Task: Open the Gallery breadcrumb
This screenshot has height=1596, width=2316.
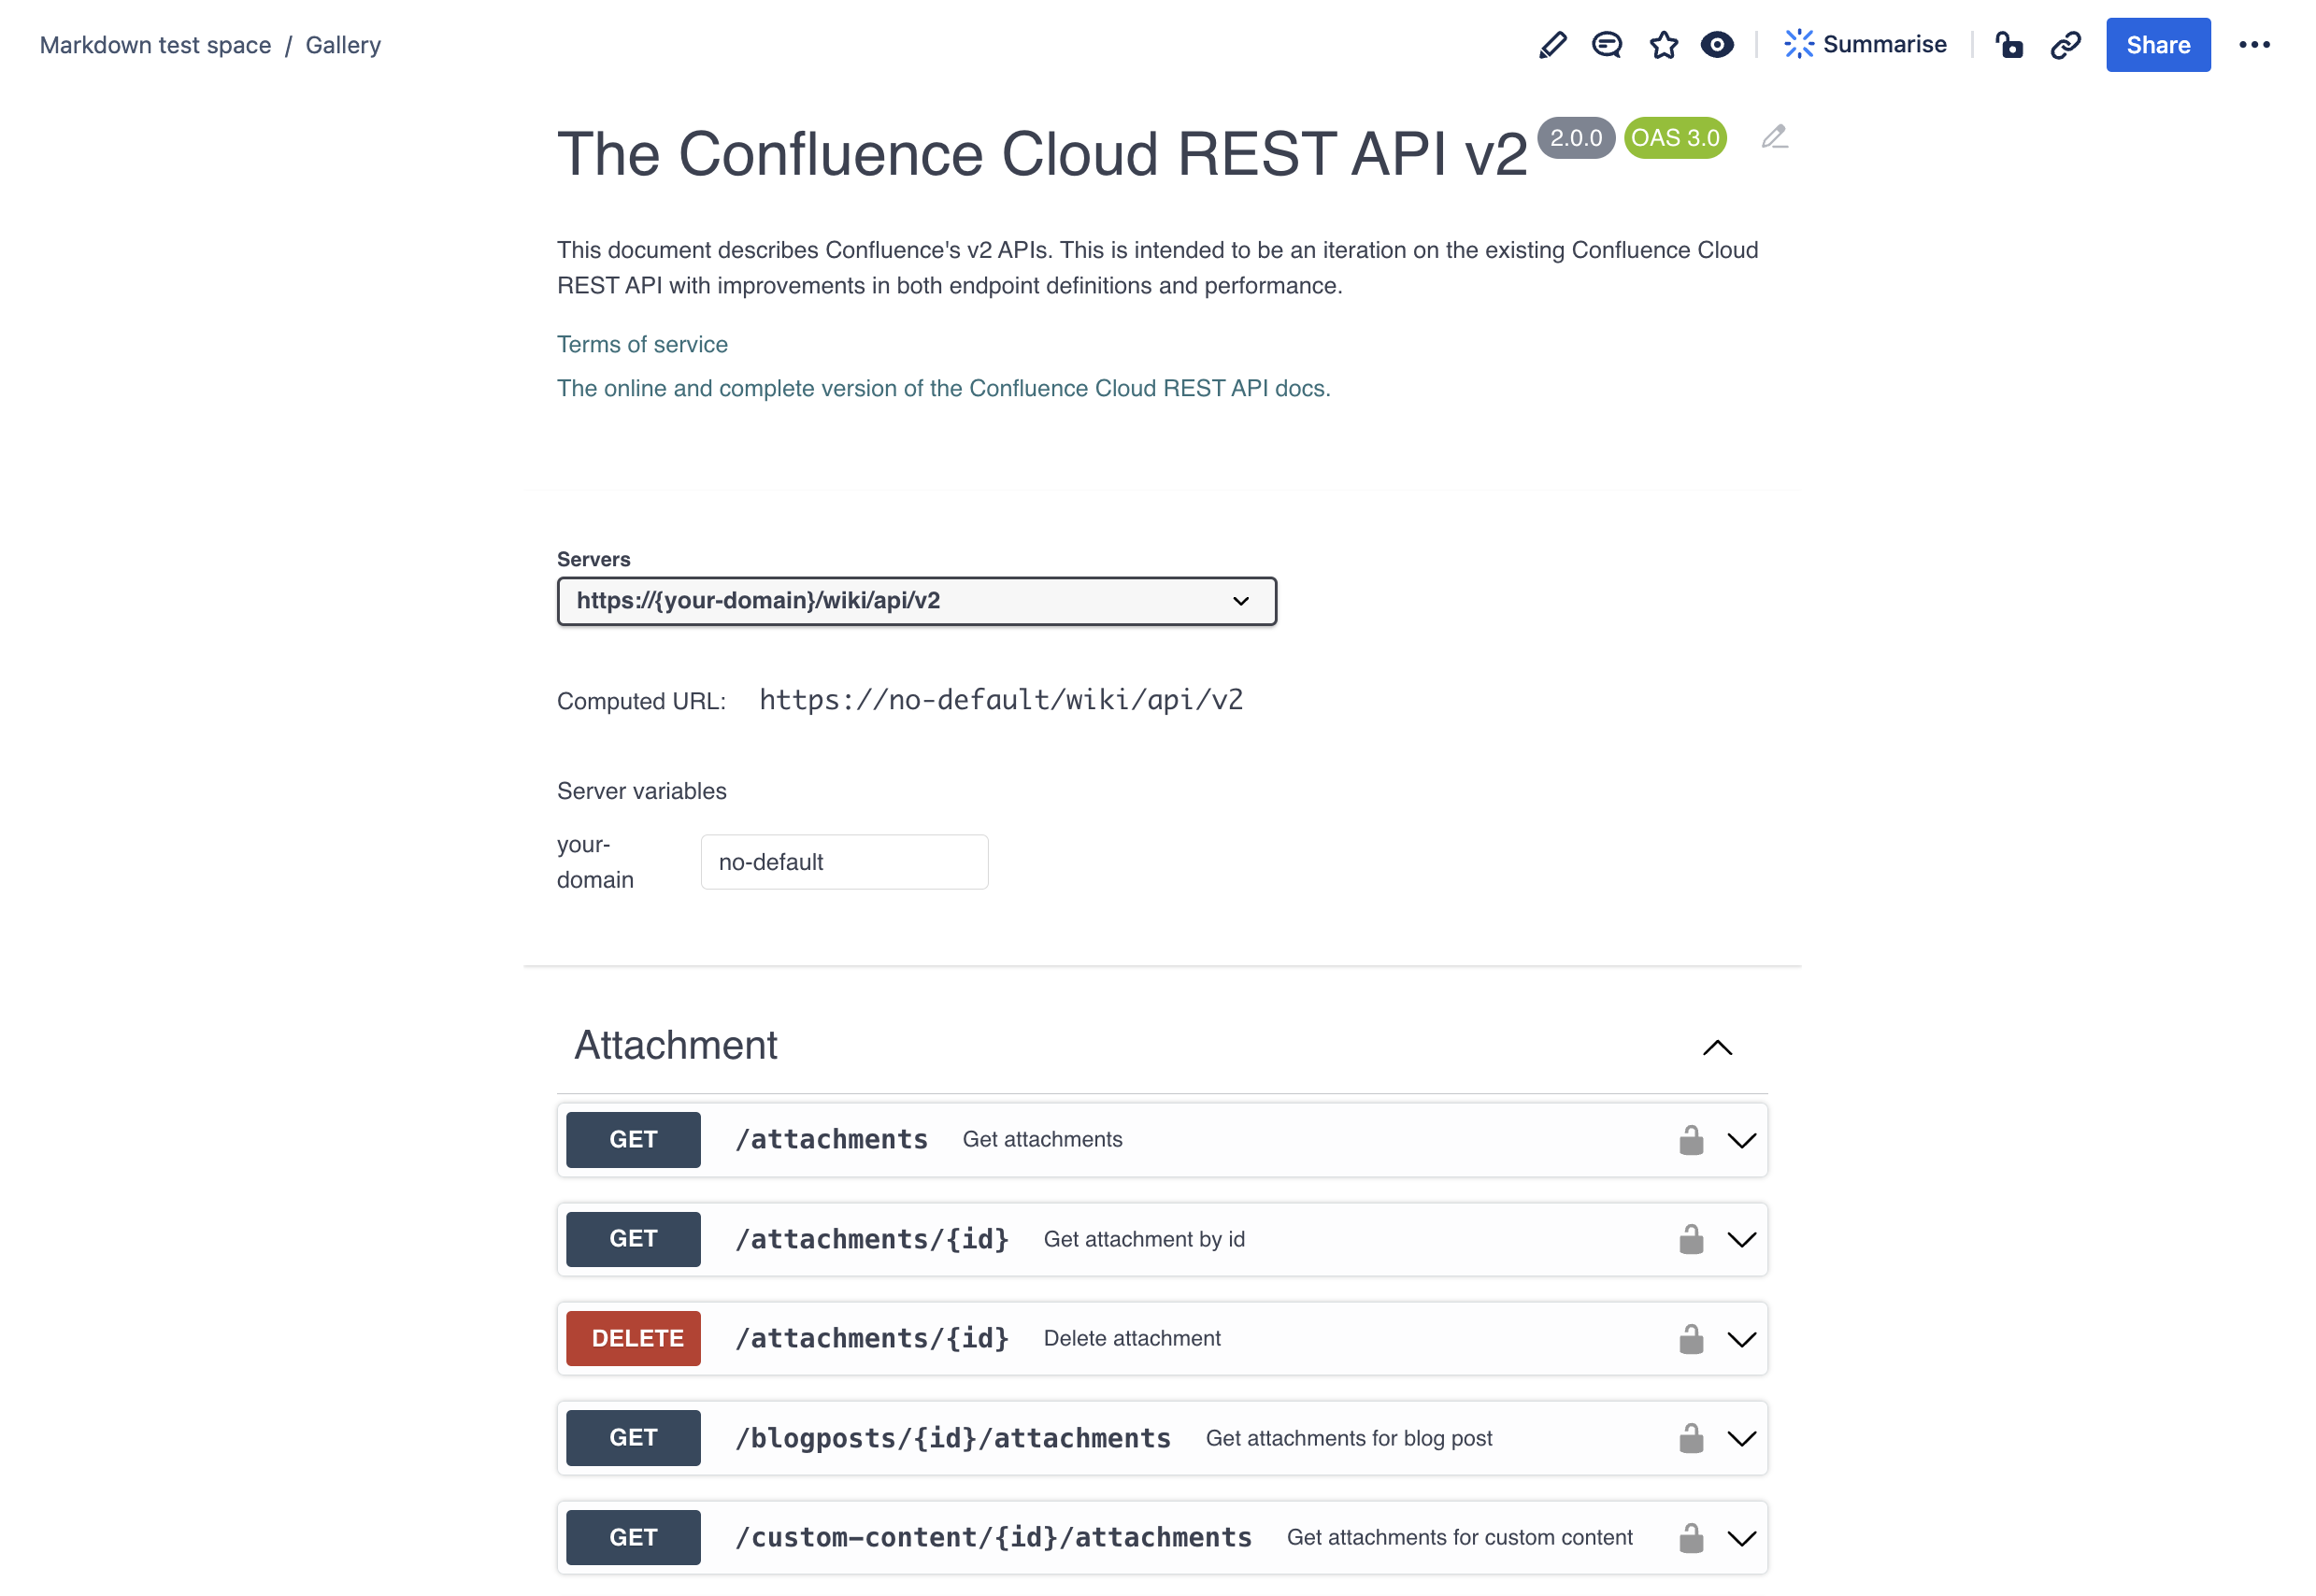Action: click(x=343, y=45)
